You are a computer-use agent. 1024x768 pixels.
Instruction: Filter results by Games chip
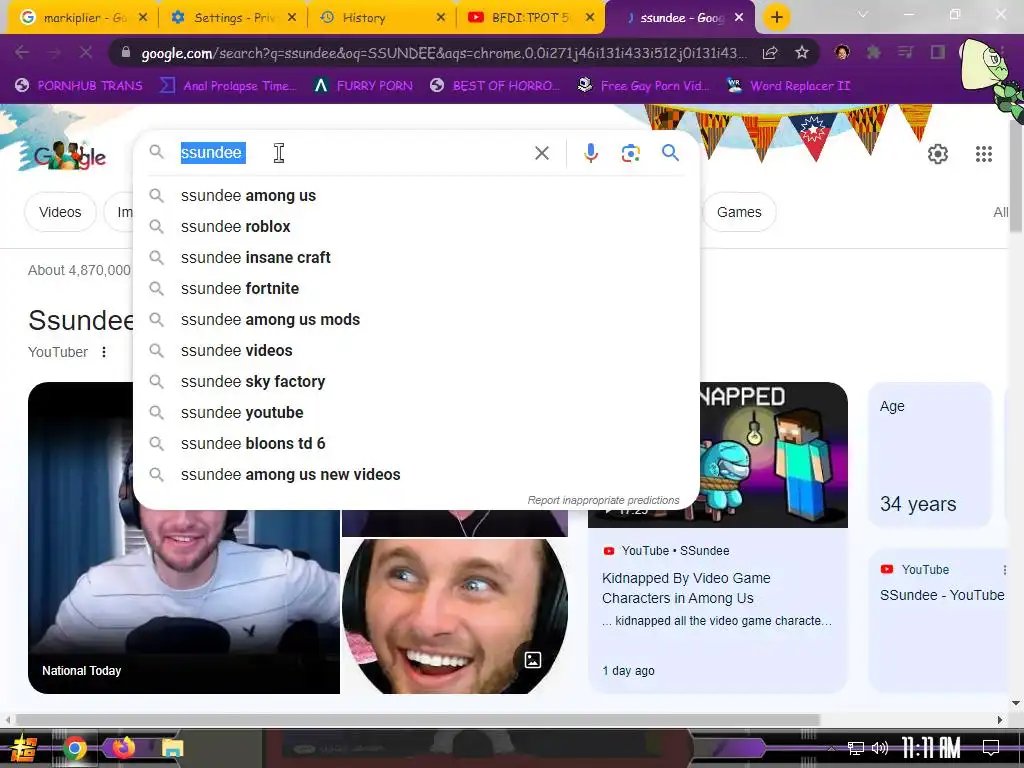coord(739,212)
